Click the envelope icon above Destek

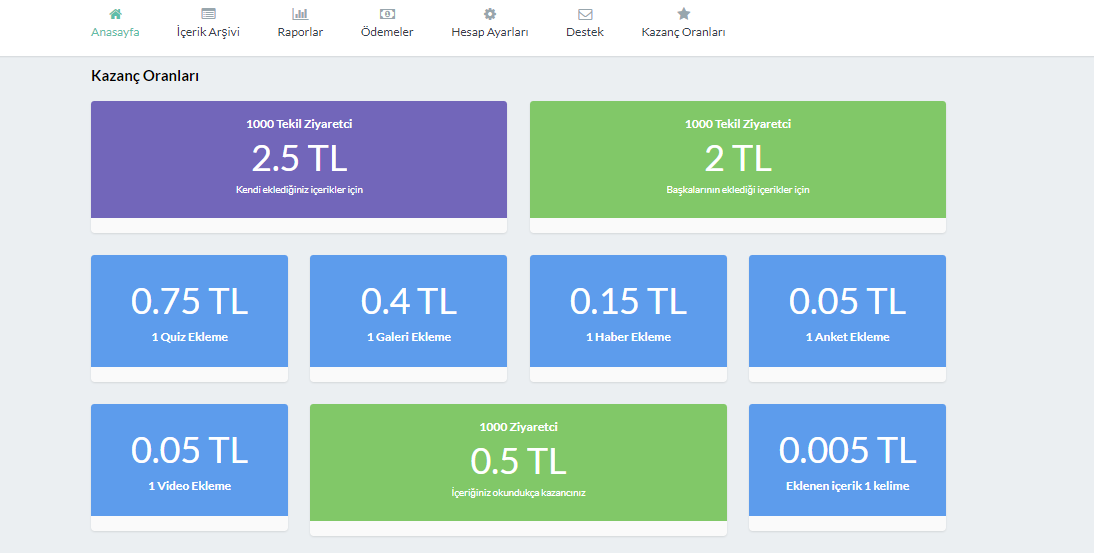point(585,14)
